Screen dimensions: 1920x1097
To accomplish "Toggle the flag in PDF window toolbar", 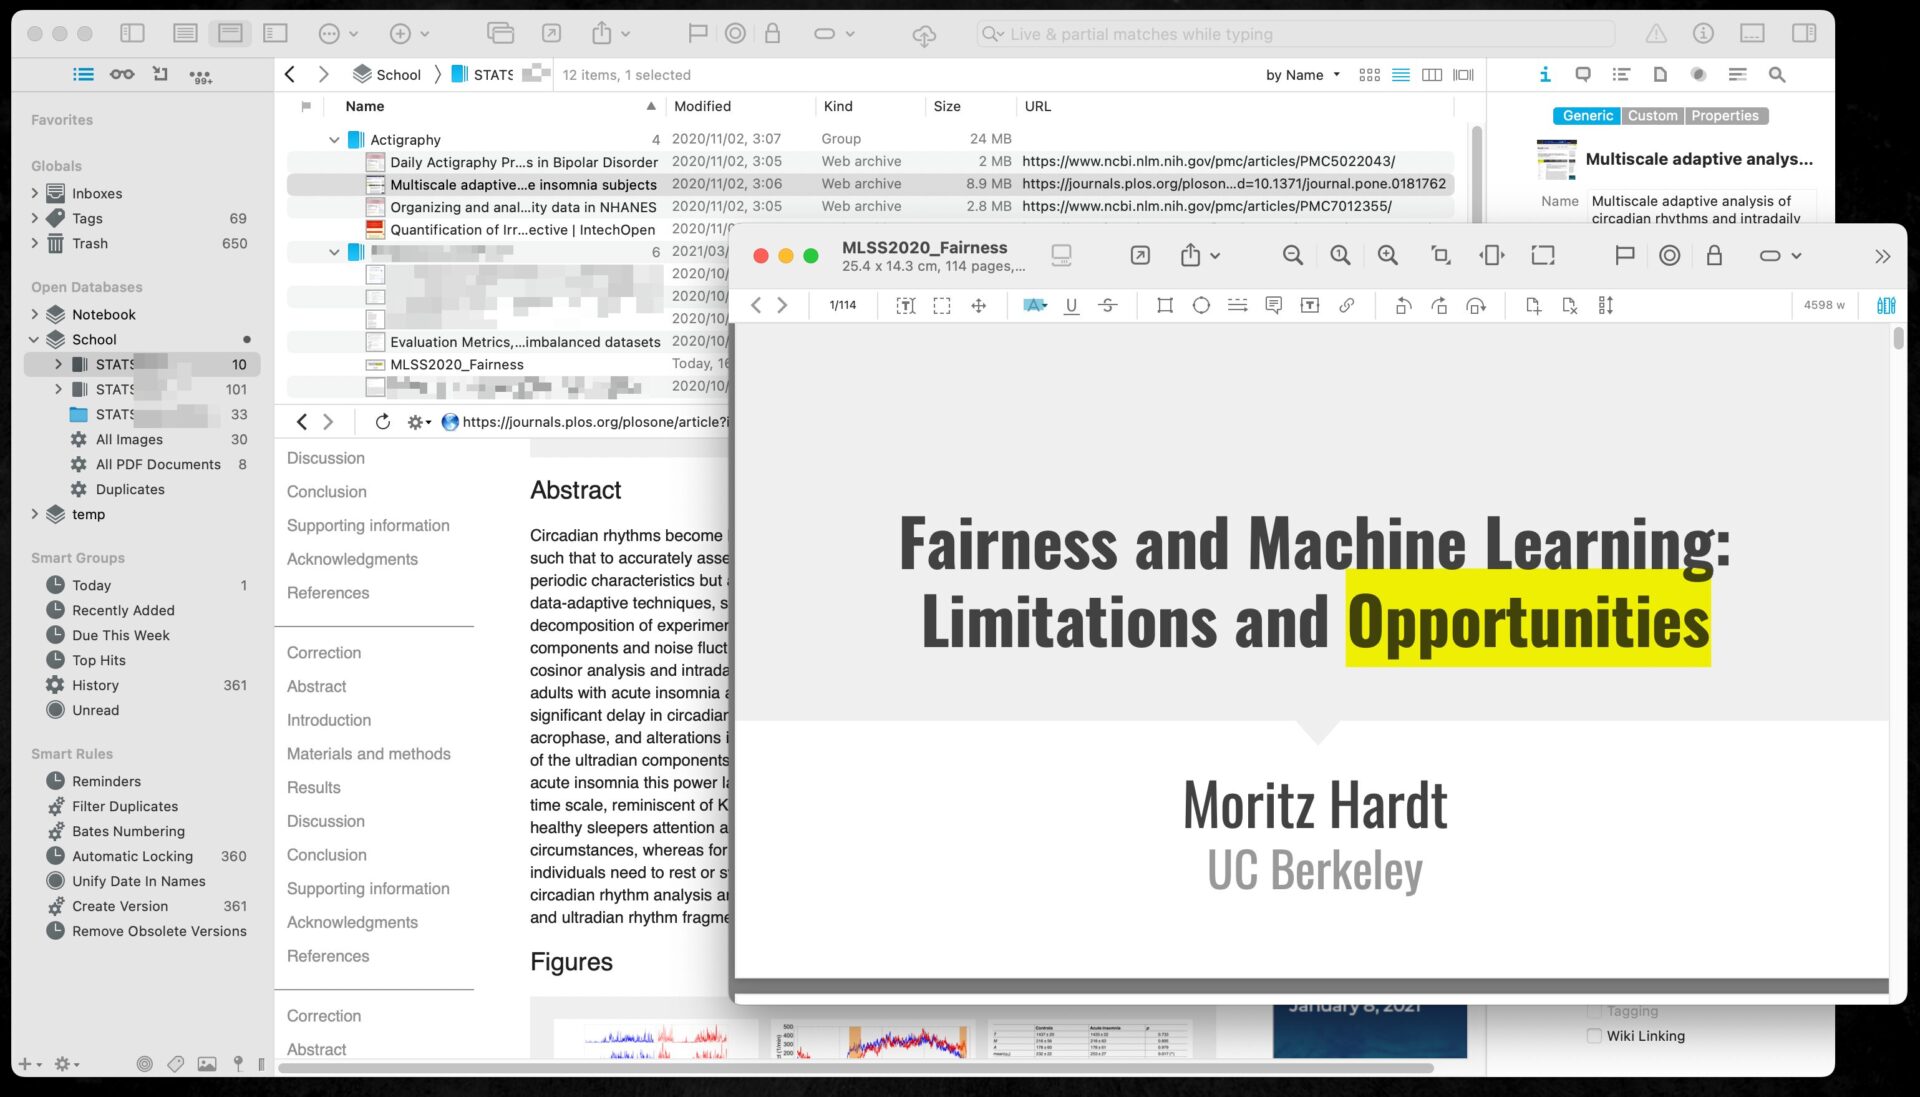I will (1624, 256).
